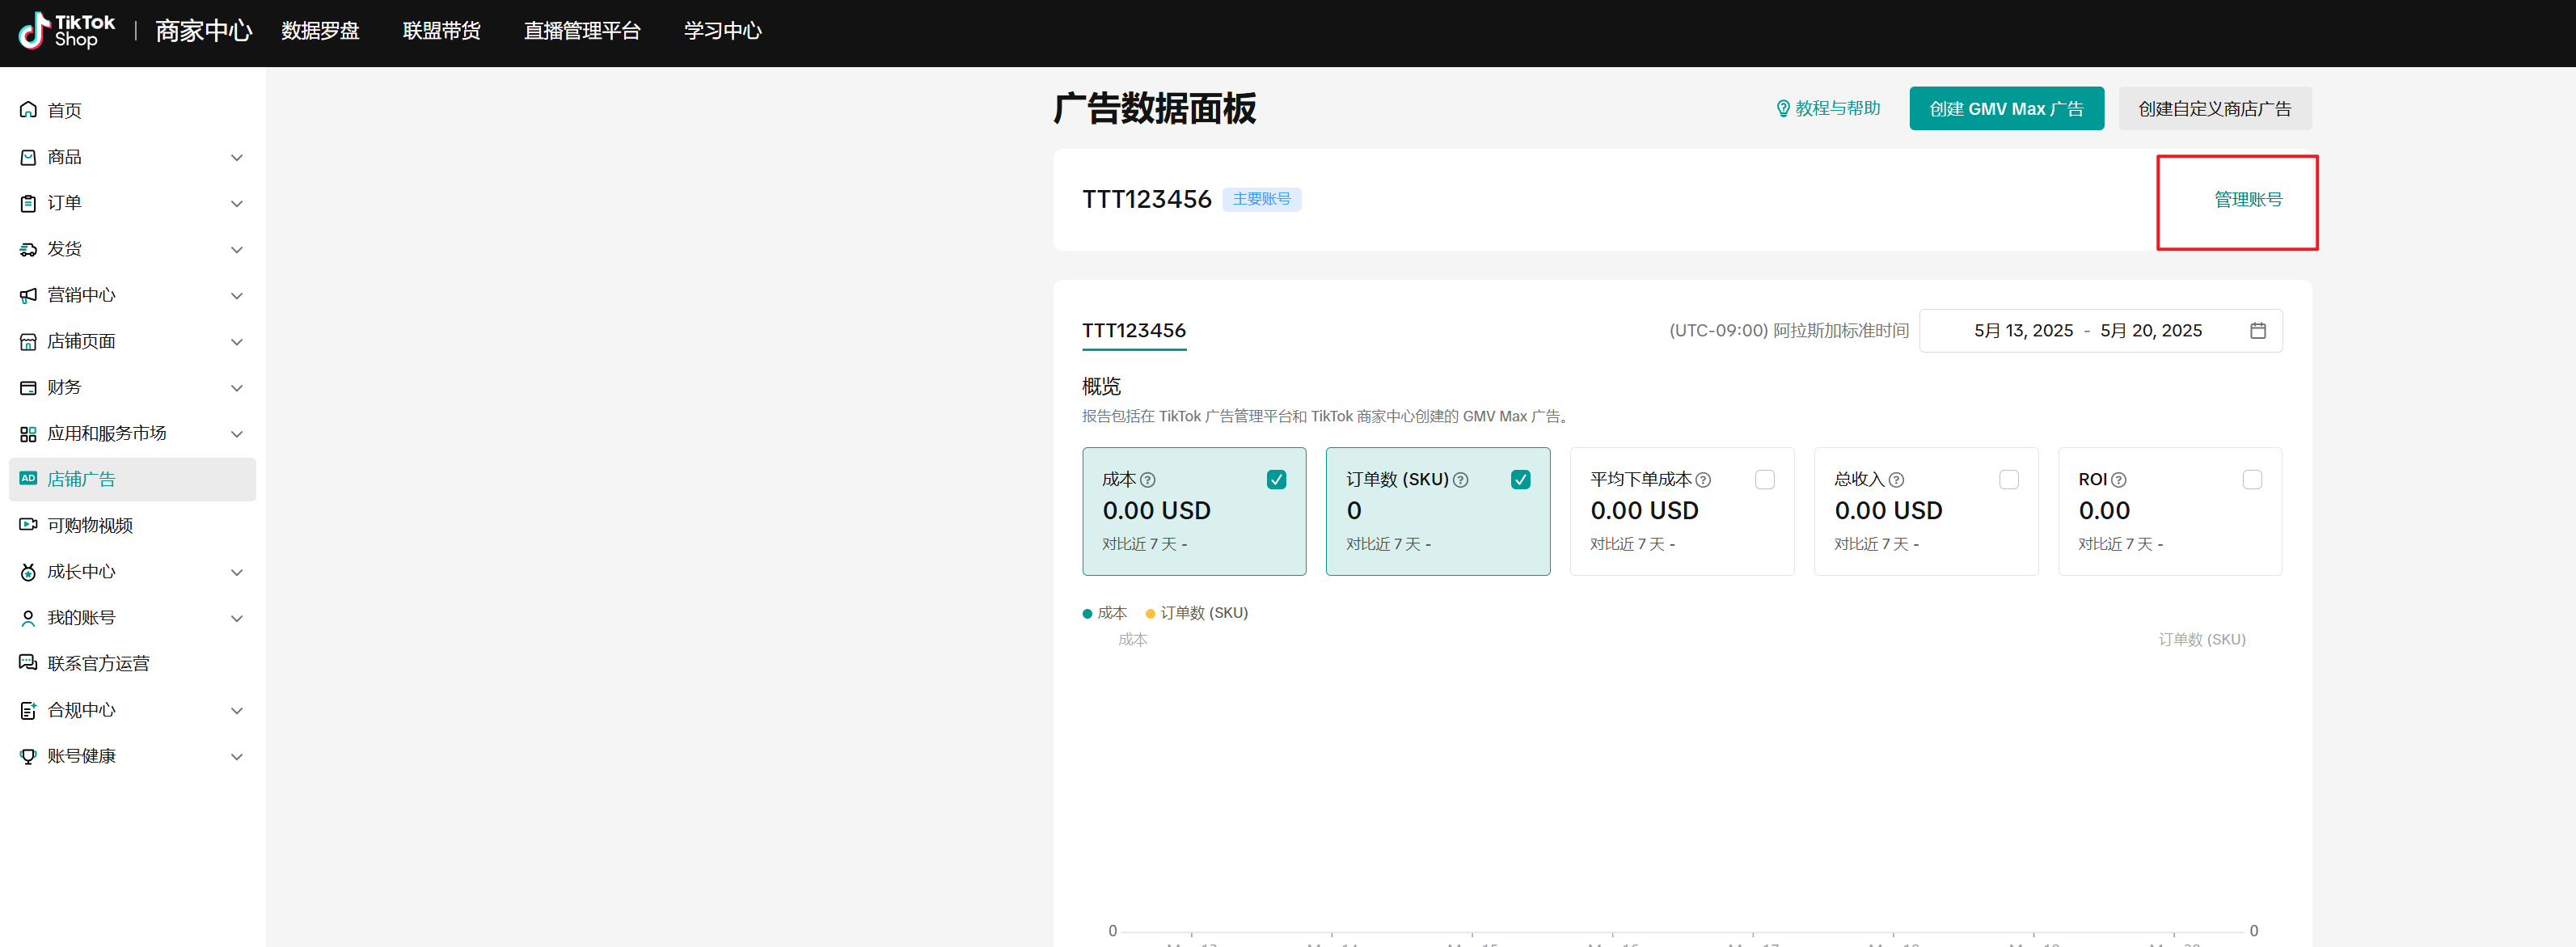Open the 账号健康 shield icon
Screen dimensions: 2576x947
[28, 755]
